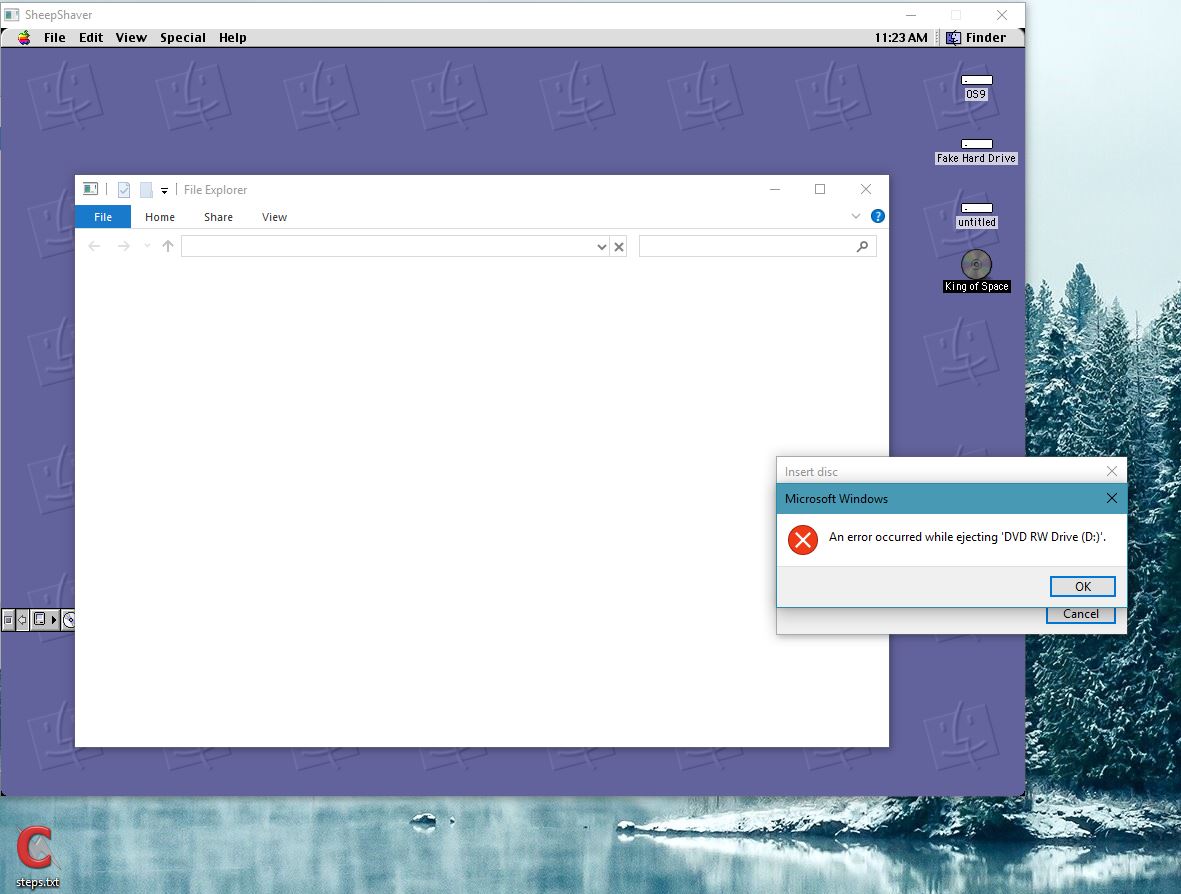Open the steps.txt desktop file

37,857
